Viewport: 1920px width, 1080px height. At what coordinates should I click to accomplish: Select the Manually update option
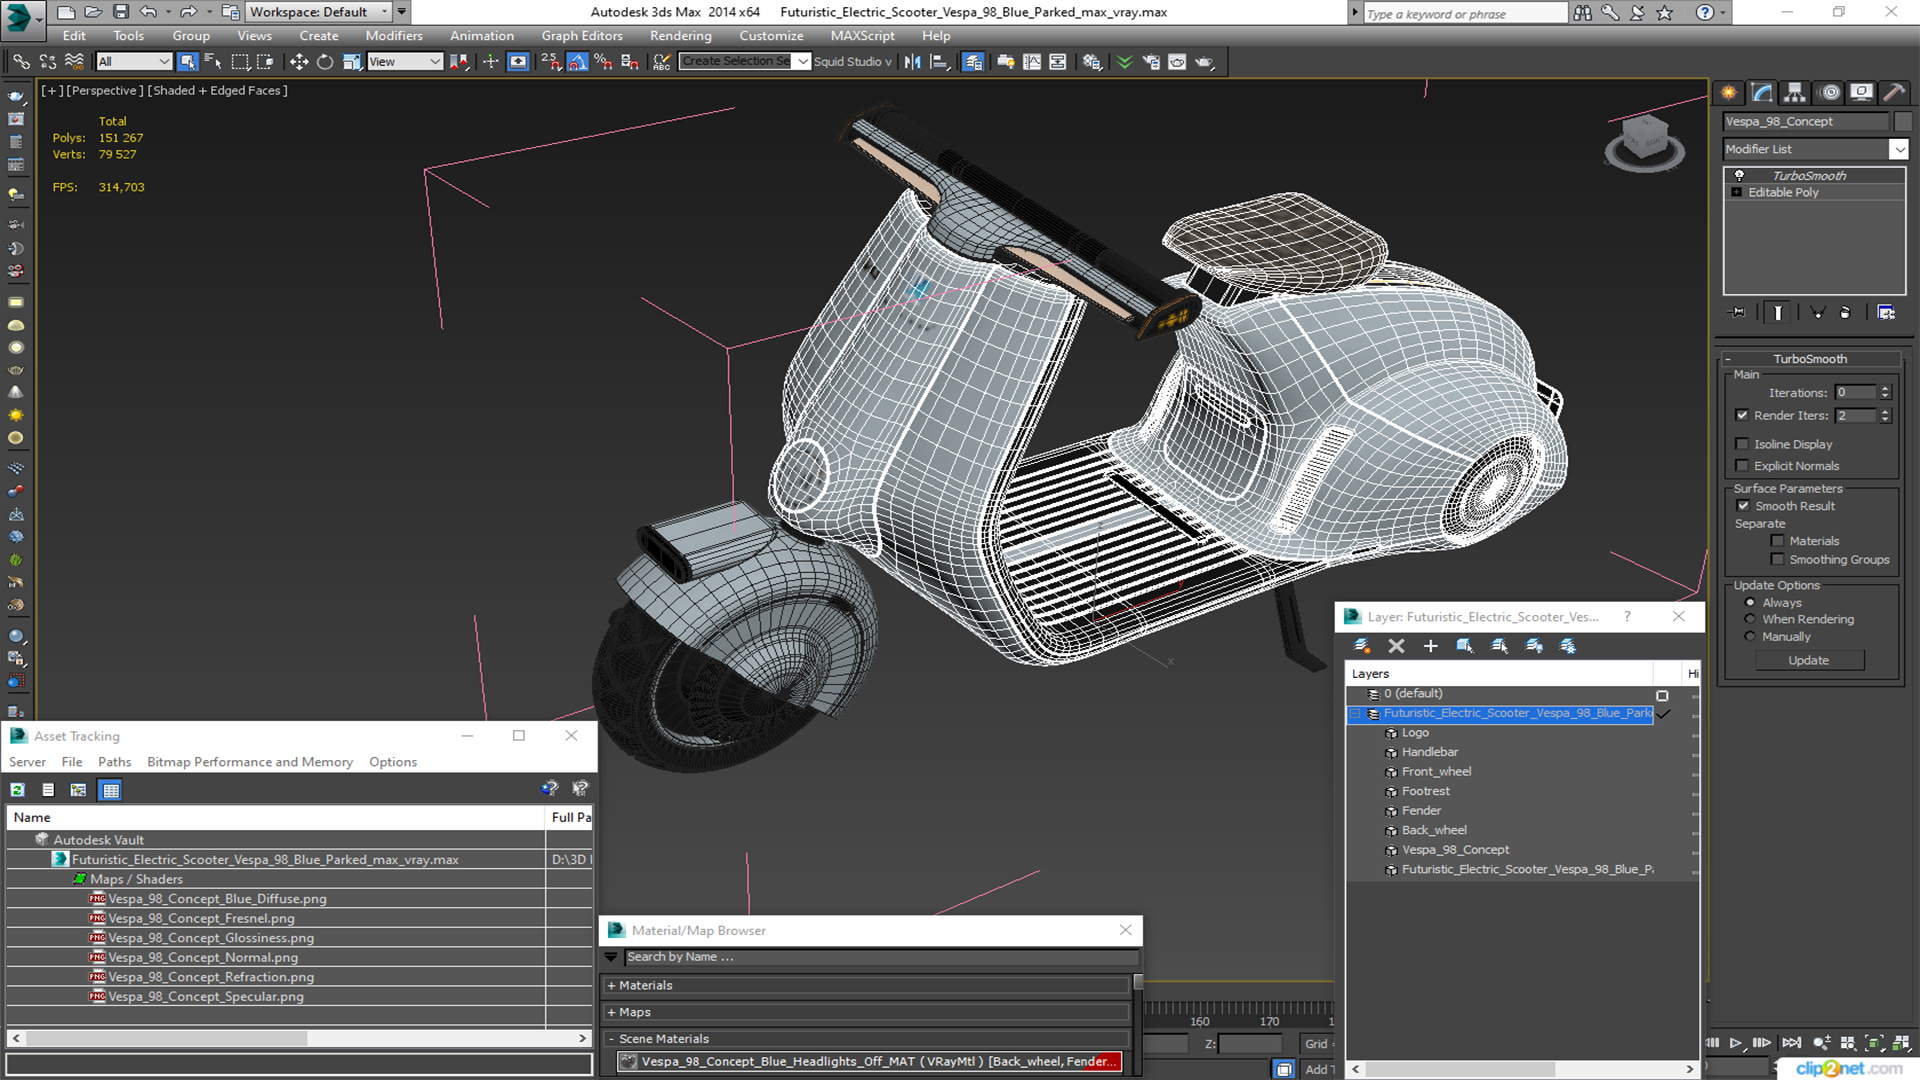click(x=1750, y=636)
